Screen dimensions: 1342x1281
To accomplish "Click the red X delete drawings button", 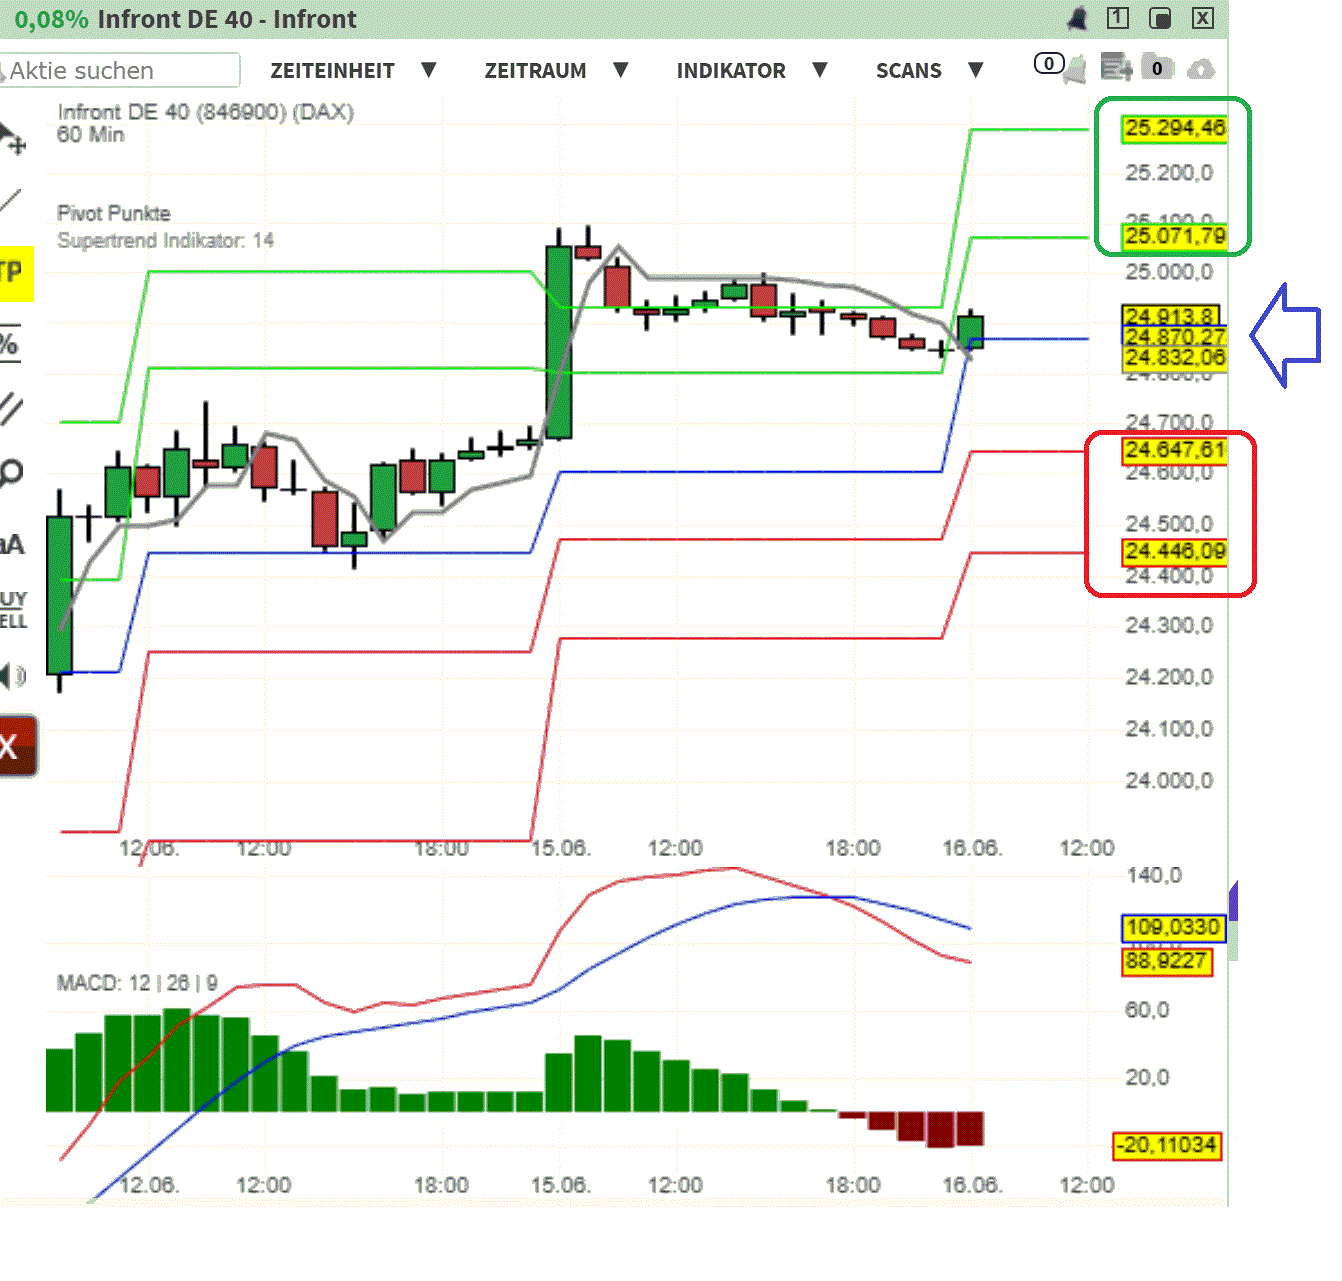I will (17, 746).
